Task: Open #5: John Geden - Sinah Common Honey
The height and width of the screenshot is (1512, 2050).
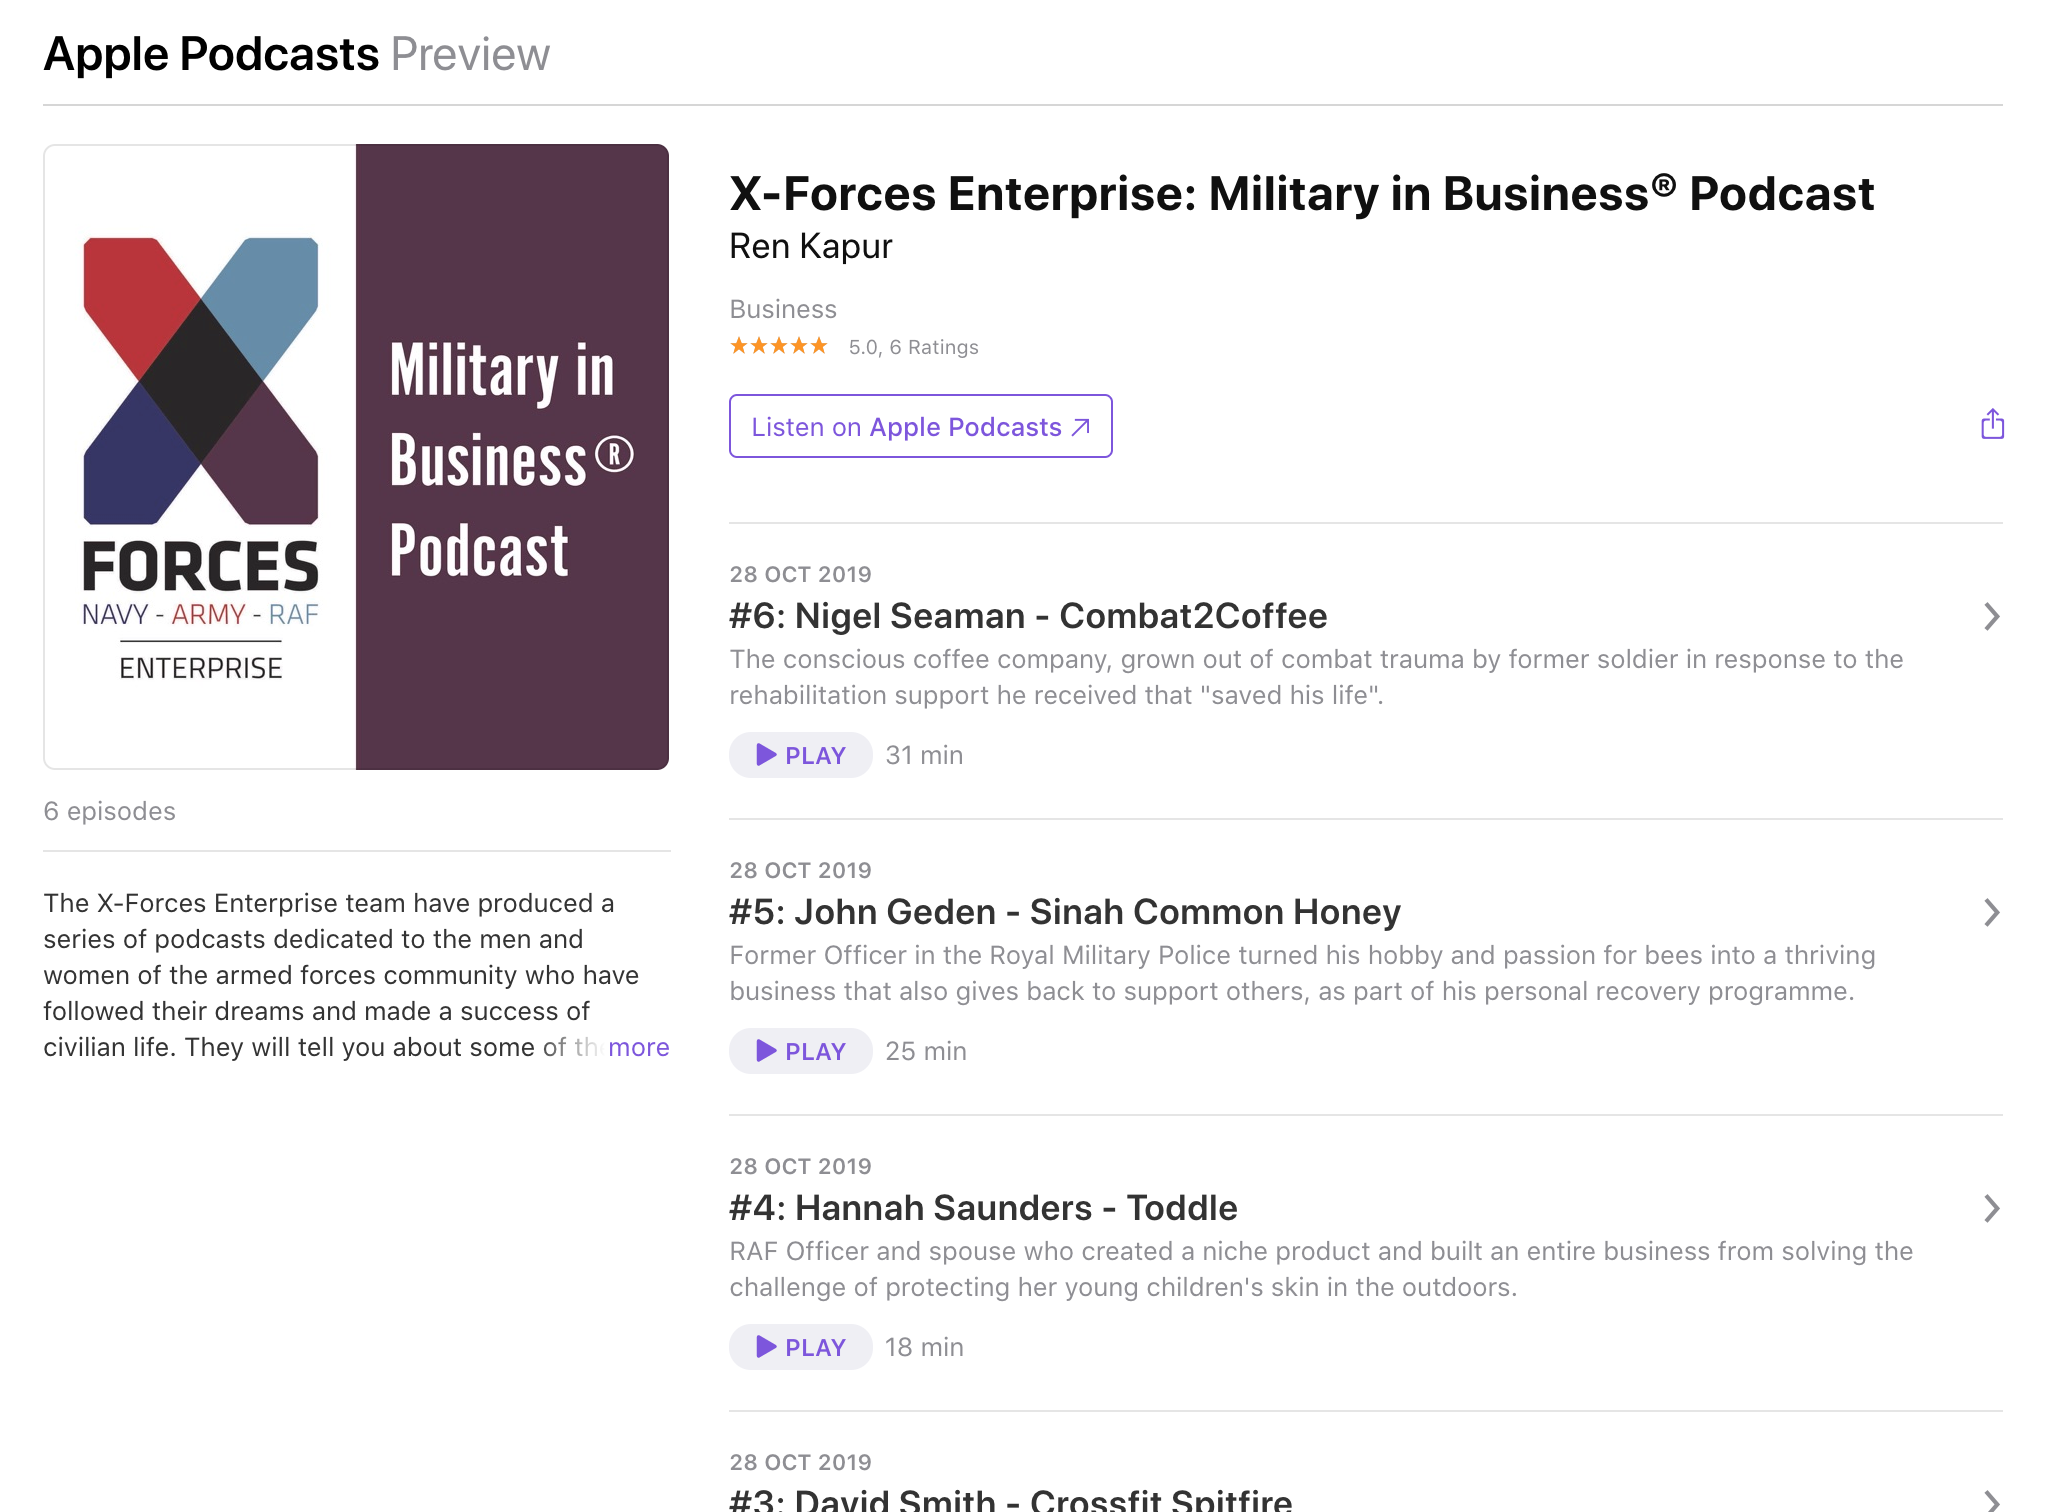Action: pos(1064,912)
